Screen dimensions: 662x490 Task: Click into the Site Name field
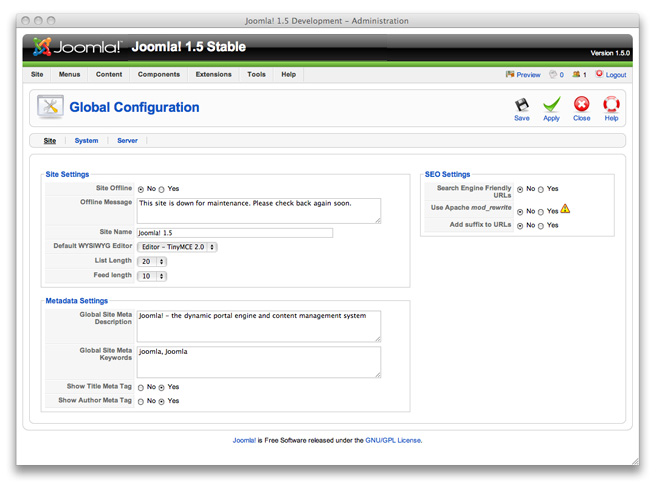click(234, 233)
